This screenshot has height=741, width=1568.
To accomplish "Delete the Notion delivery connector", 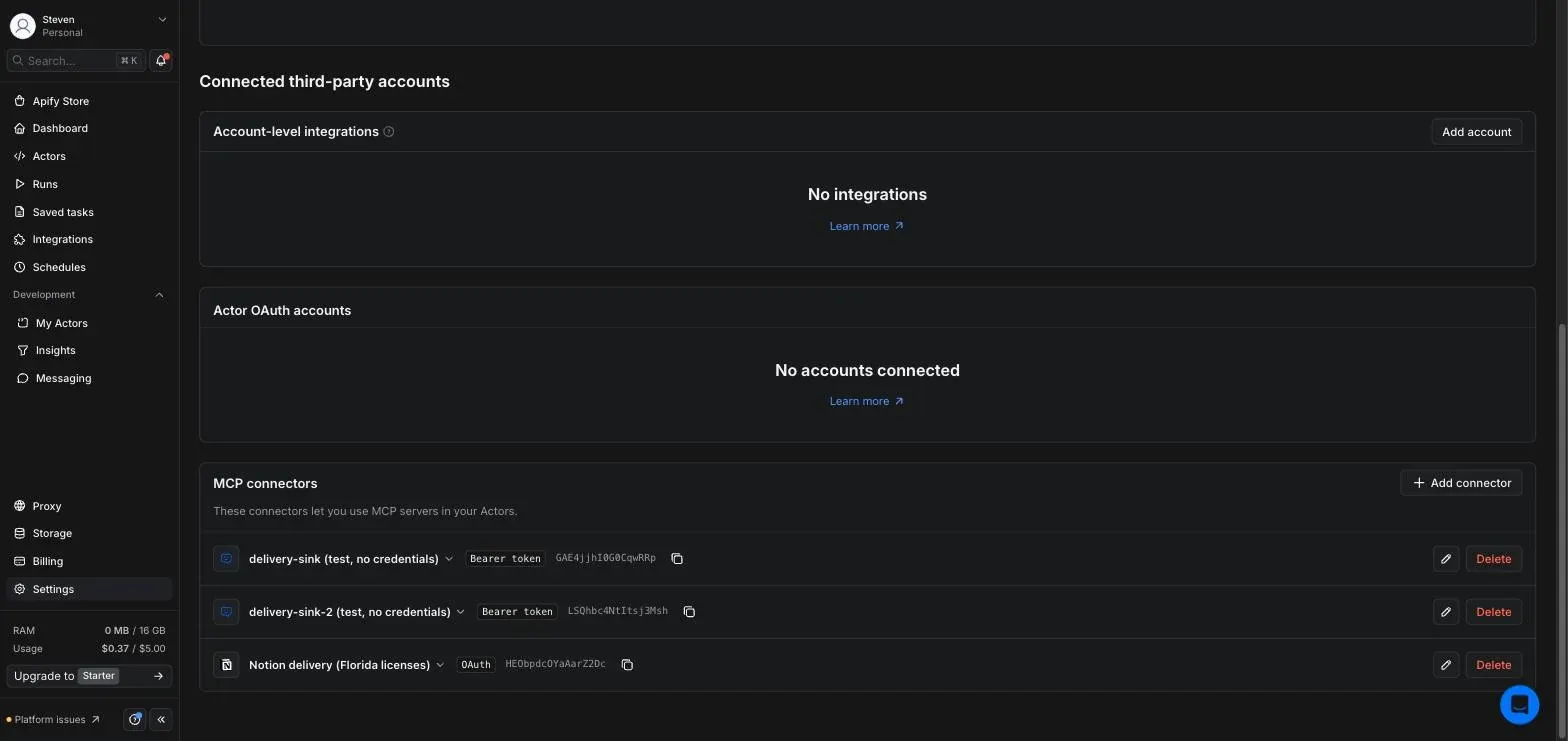I will click(x=1493, y=665).
